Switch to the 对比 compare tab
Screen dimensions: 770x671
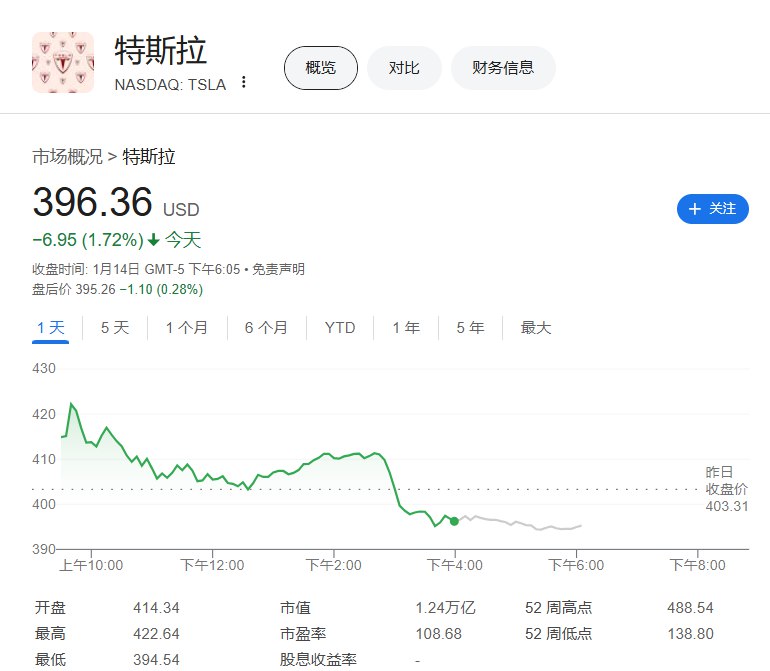pyautogui.click(x=404, y=68)
